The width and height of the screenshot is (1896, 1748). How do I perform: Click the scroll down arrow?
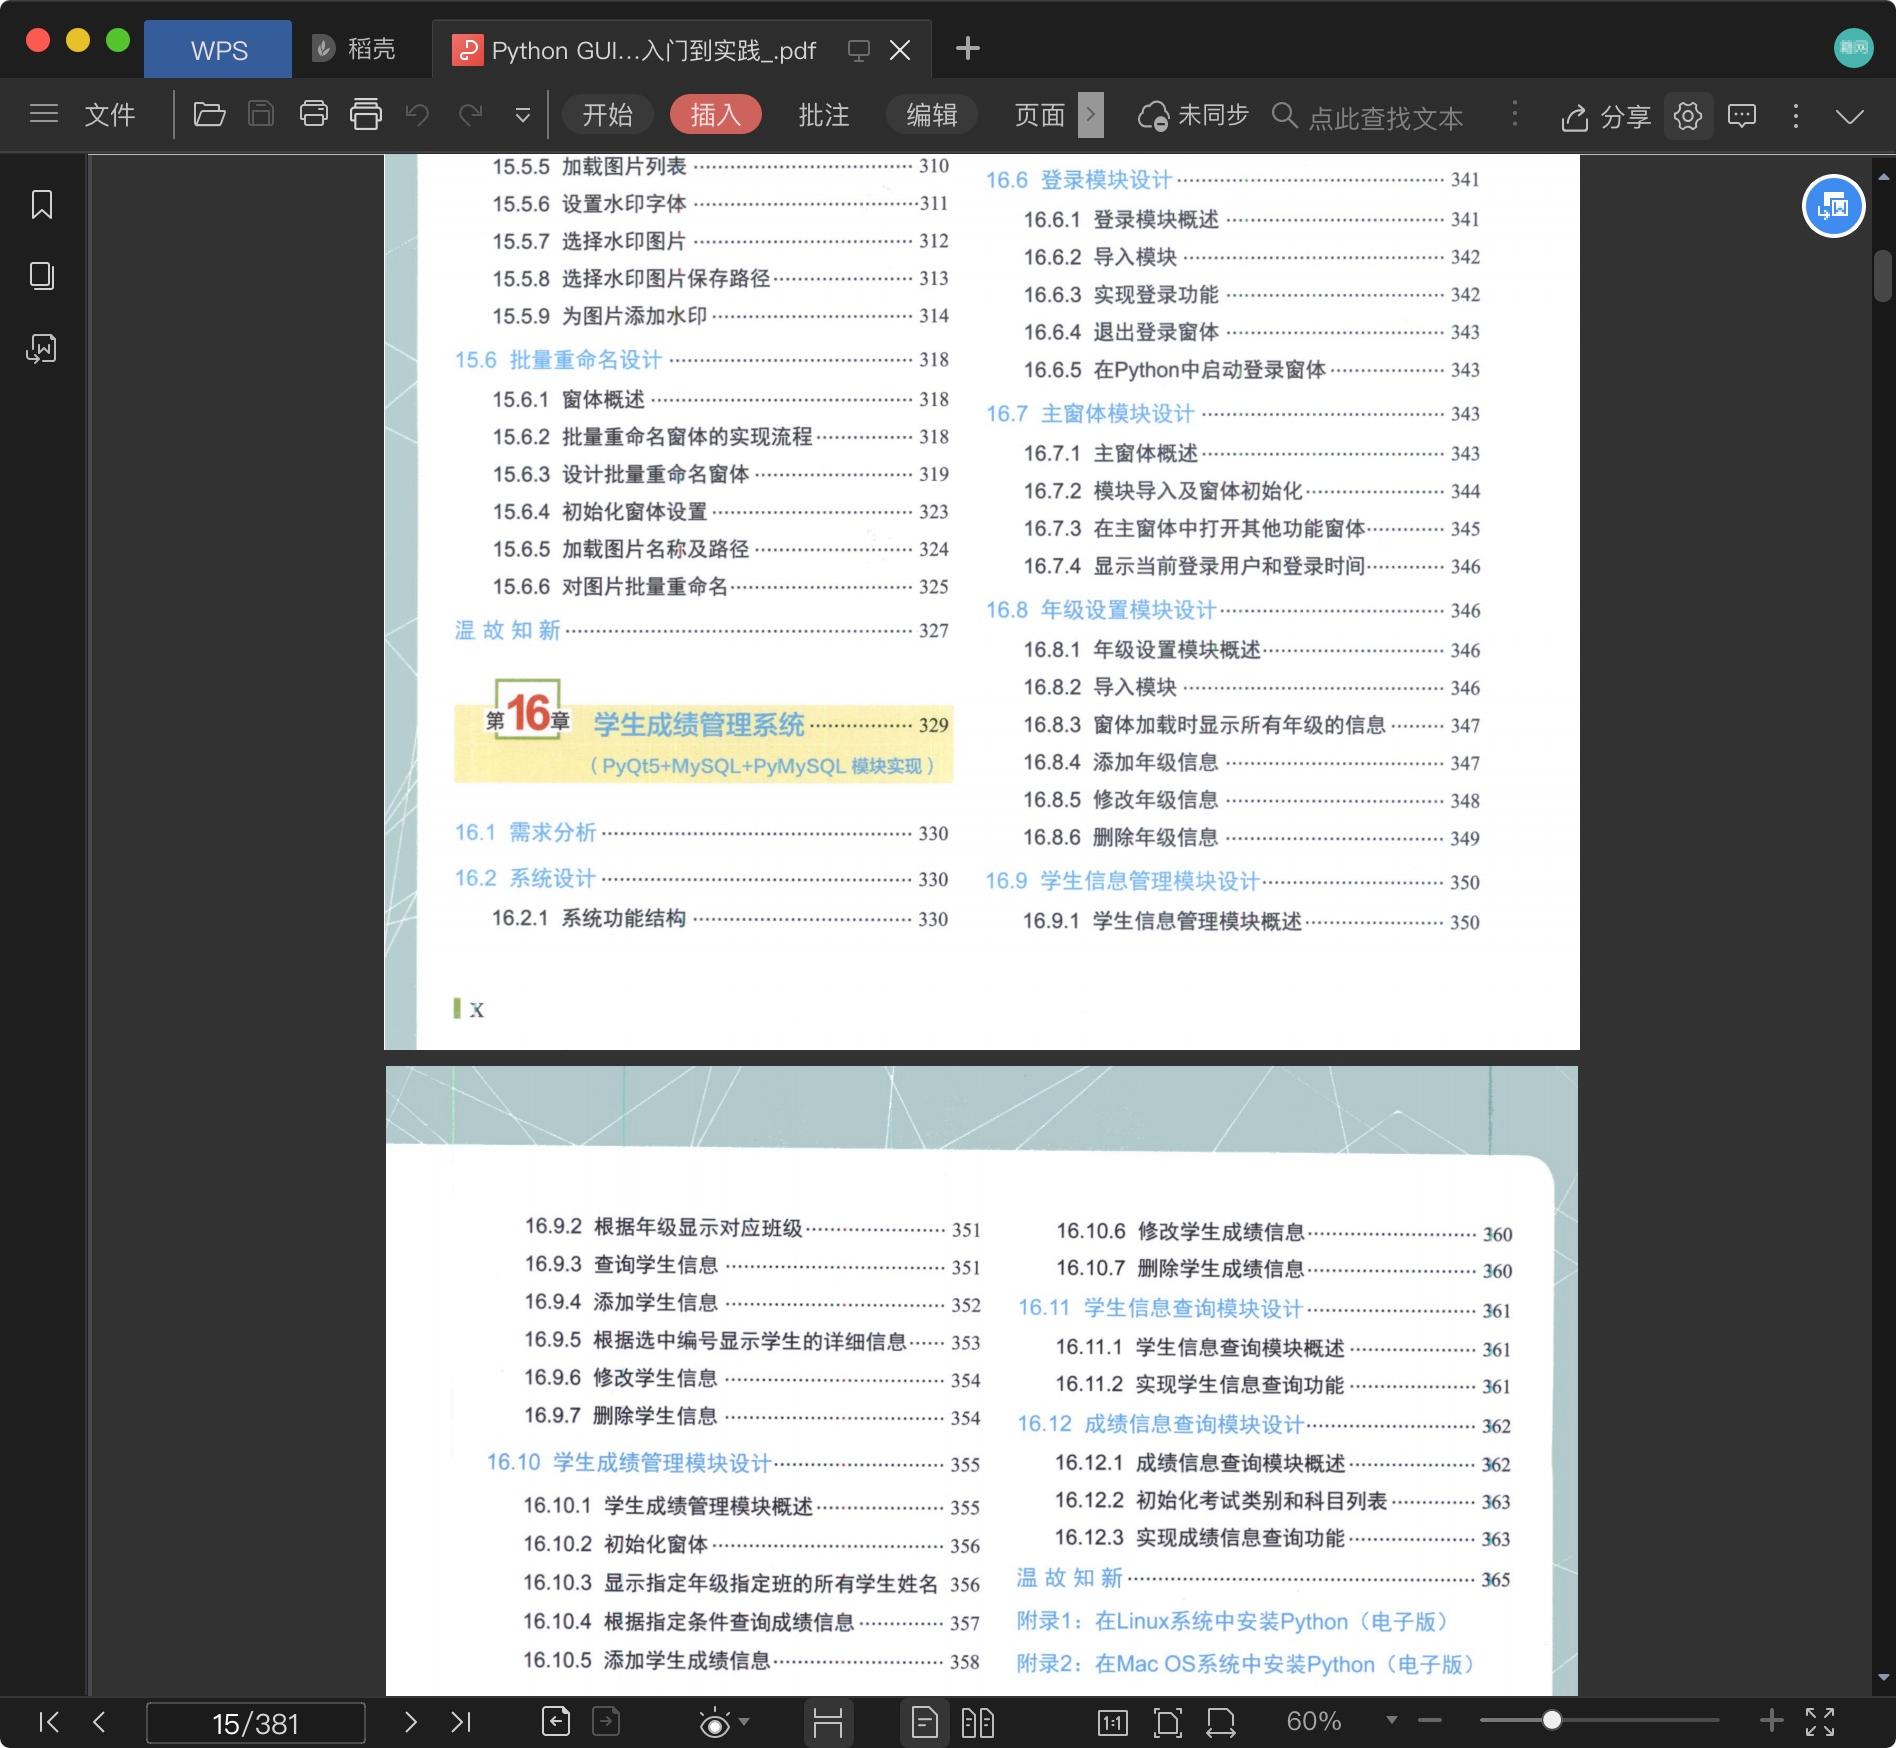pos(1884,1677)
